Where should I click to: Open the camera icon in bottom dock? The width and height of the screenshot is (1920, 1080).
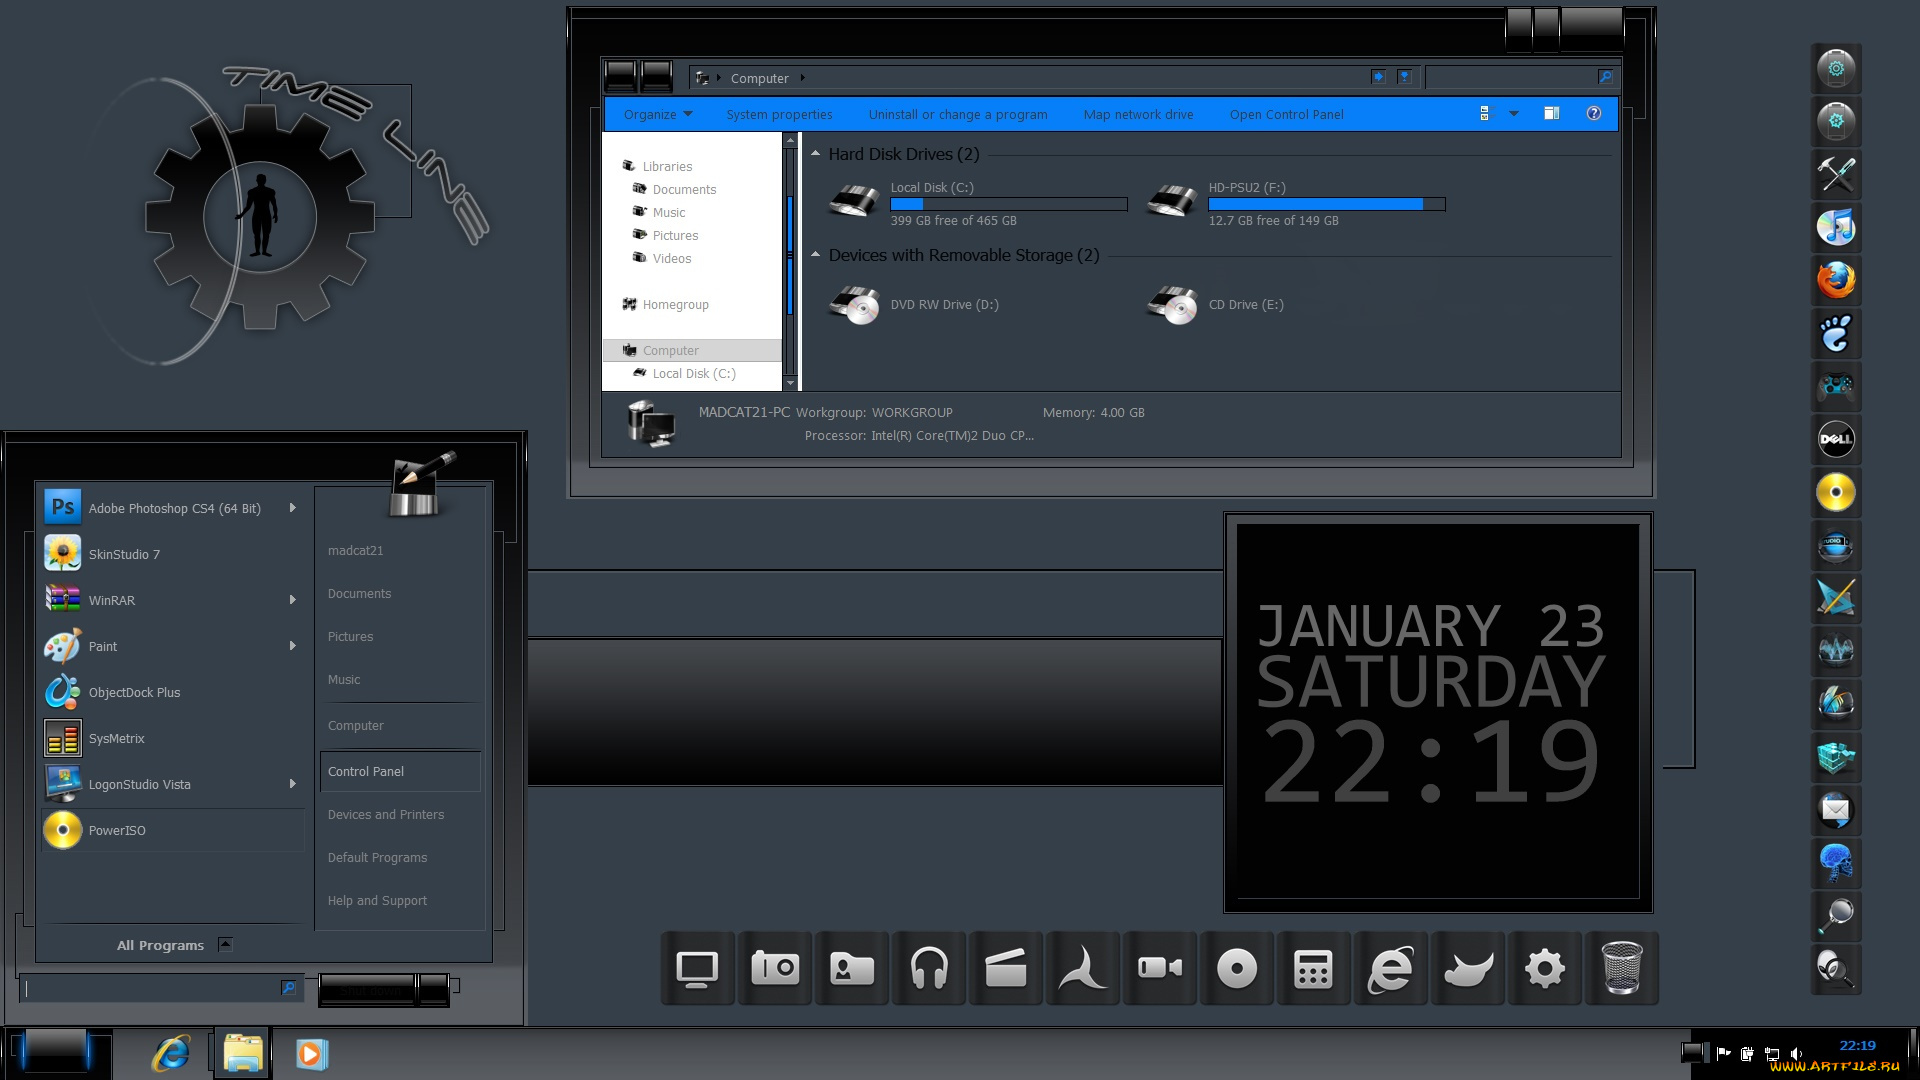point(775,968)
